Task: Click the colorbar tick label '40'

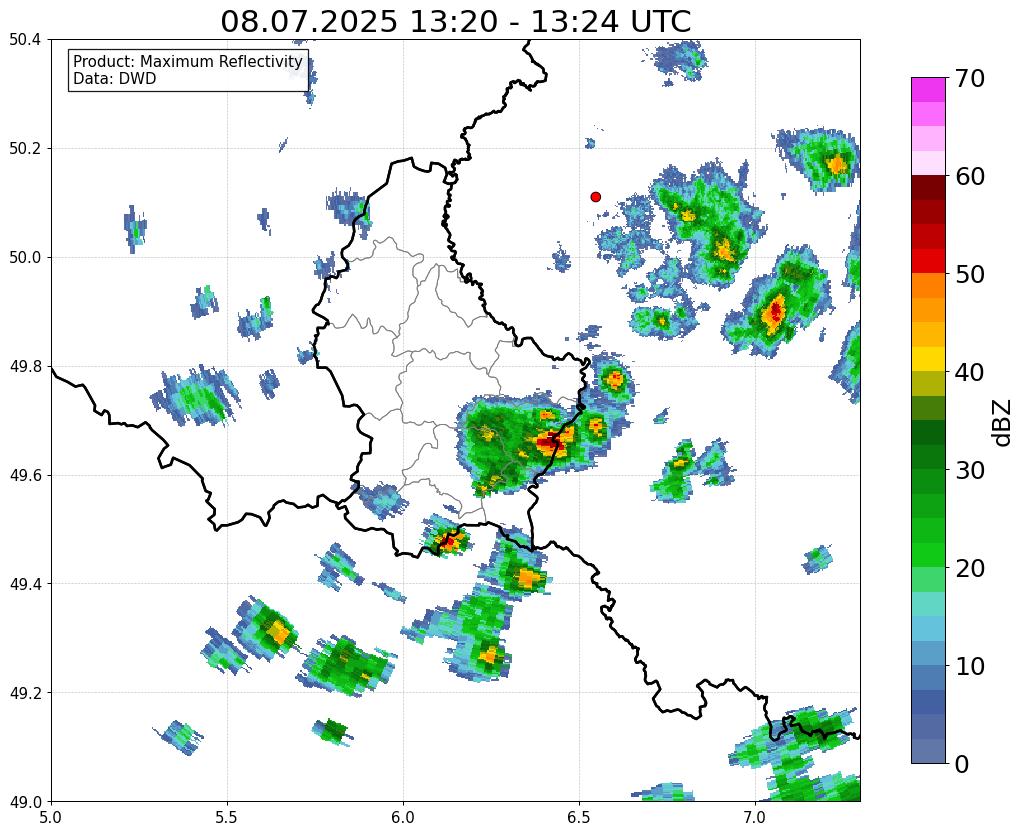Action: (x=968, y=372)
